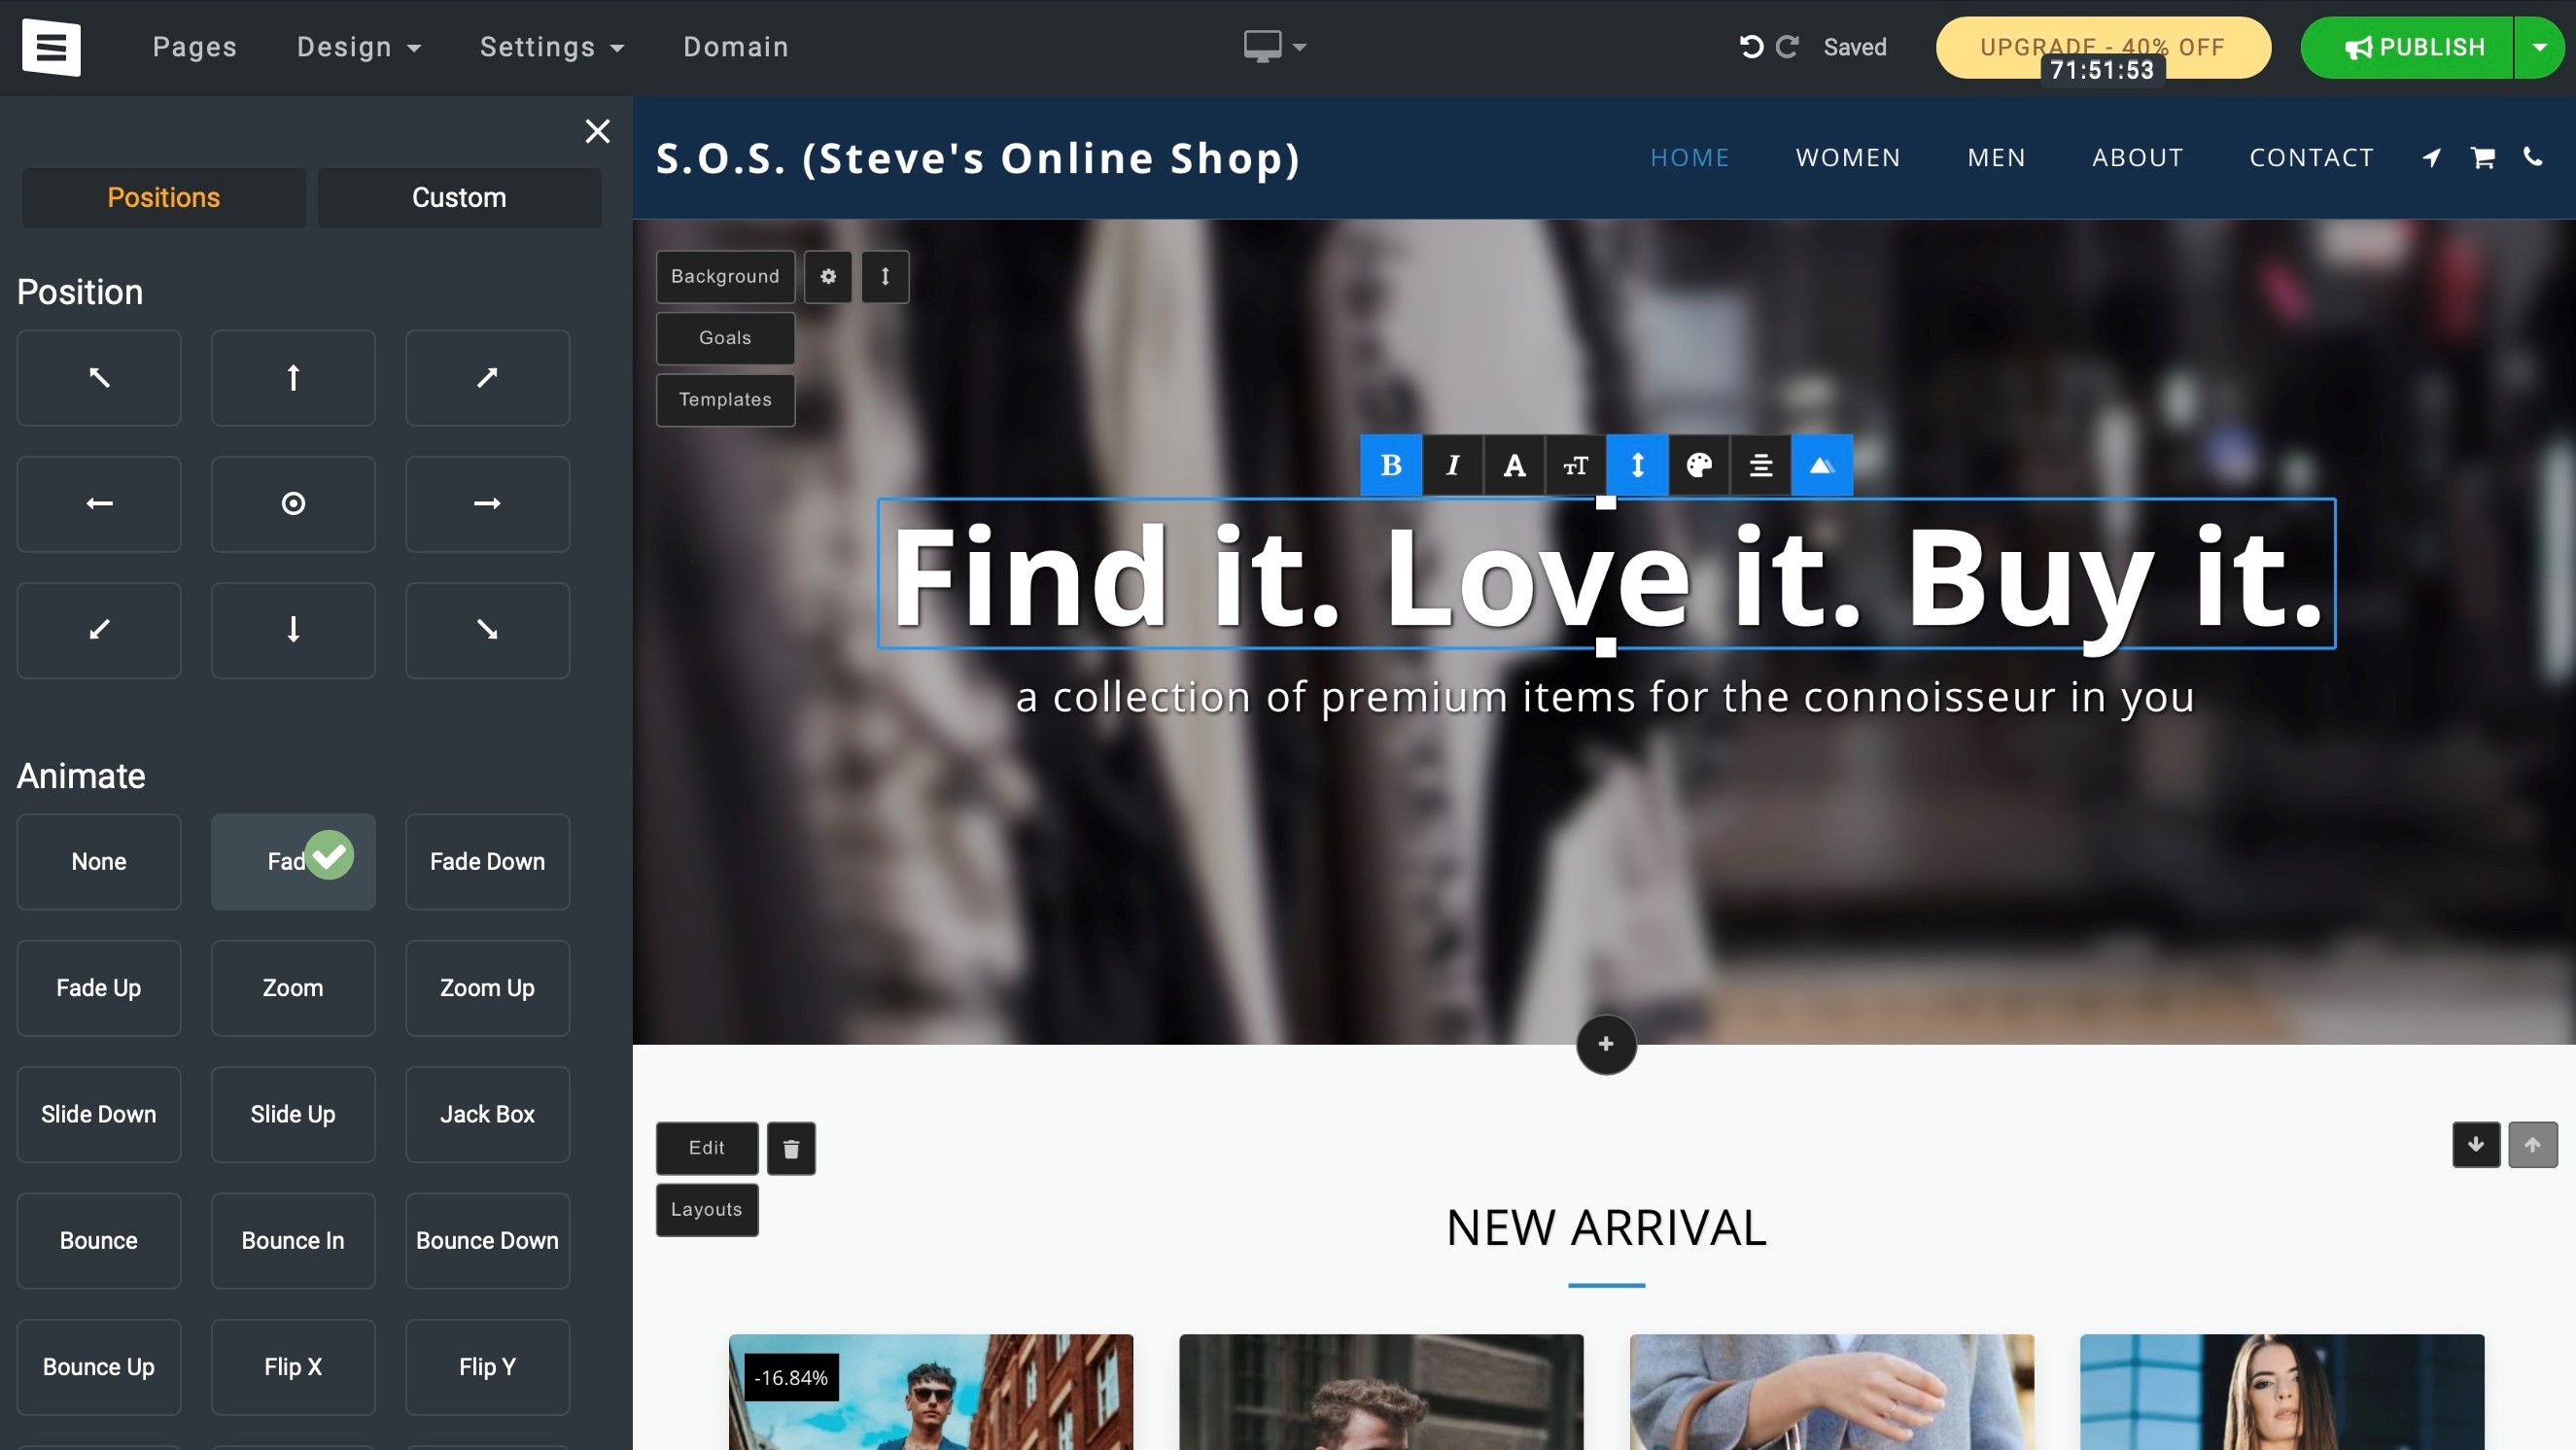Click the undo arrow icon
Screen dimensions: 2576x1450
pos(1751,47)
